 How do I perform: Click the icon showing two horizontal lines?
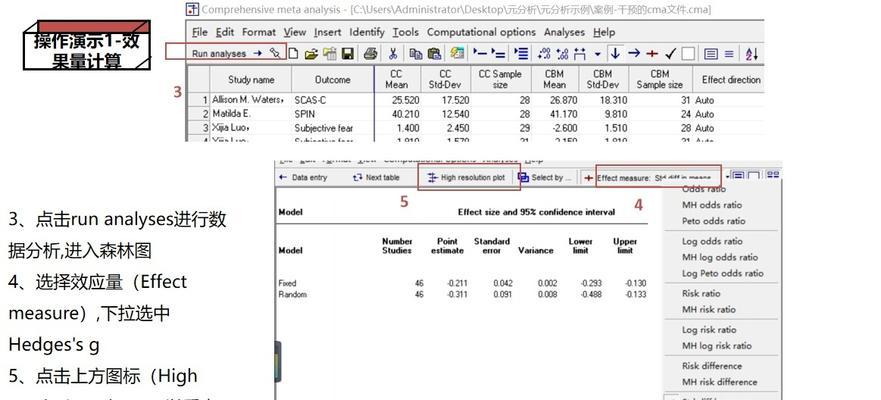click(x=729, y=54)
